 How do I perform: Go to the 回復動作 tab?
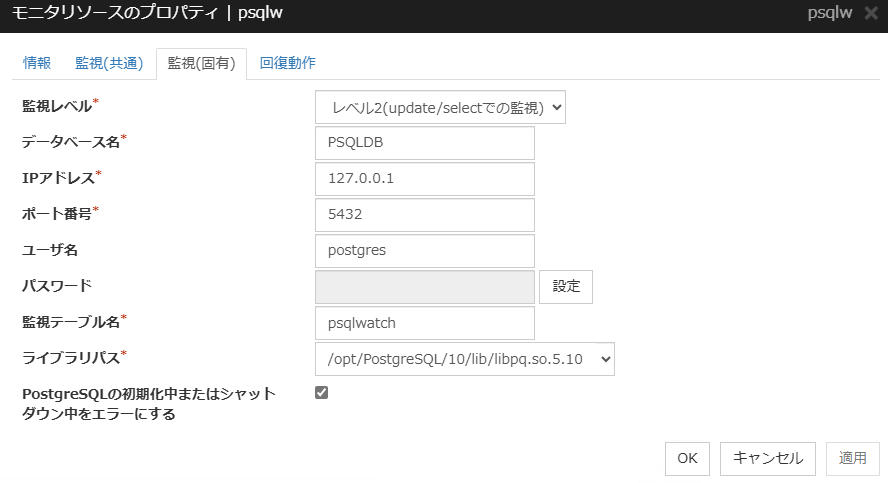[x=287, y=63]
